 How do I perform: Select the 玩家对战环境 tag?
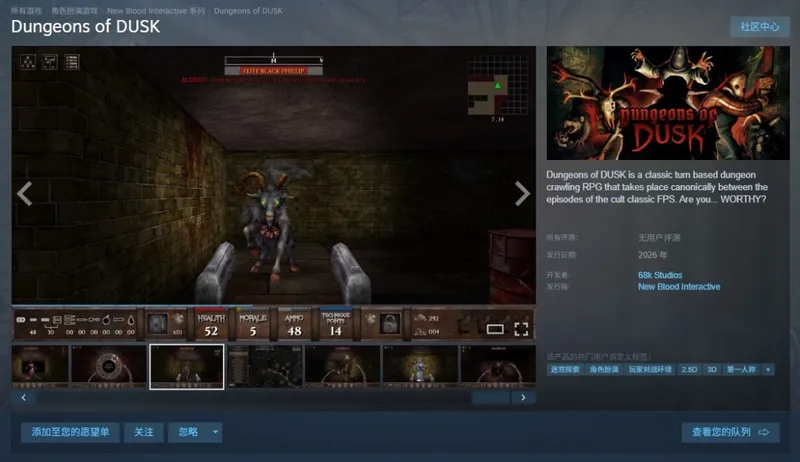pos(650,369)
